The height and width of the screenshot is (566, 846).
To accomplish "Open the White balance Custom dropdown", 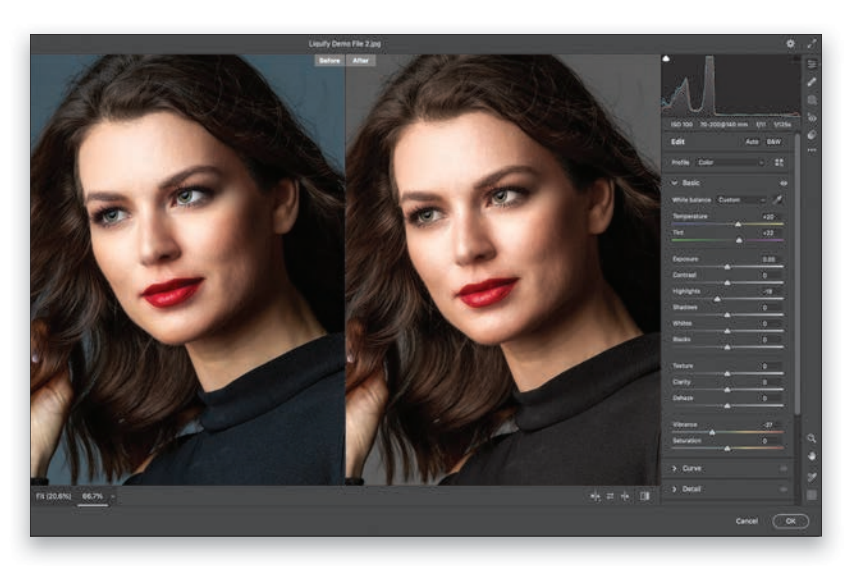I will click(x=740, y=199).
